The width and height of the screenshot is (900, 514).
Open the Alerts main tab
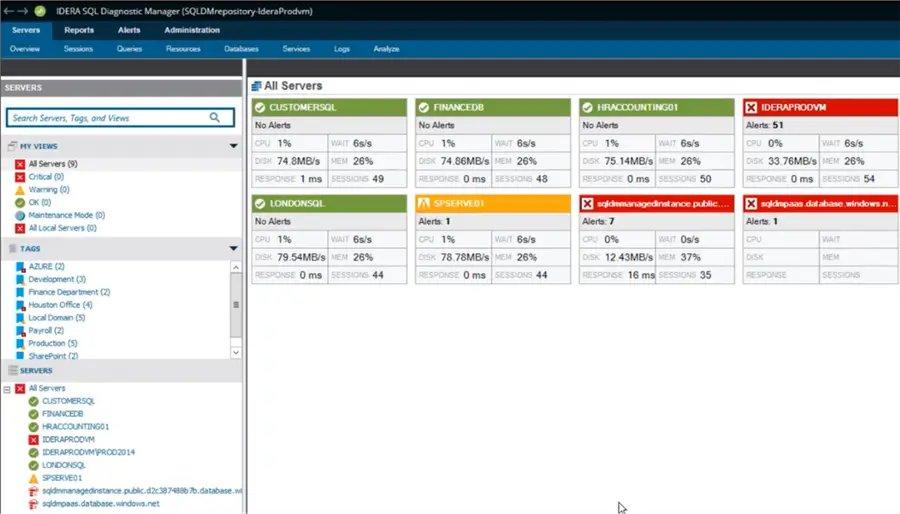[x=129, y=30]
